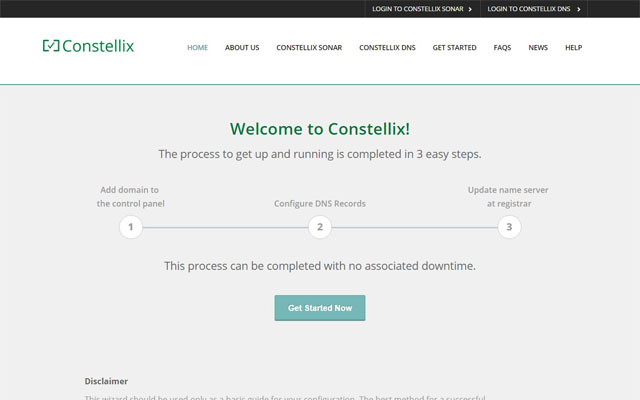Go to the Home menu item
This screenshot has width=640, height=400.
tap(198, 47)
